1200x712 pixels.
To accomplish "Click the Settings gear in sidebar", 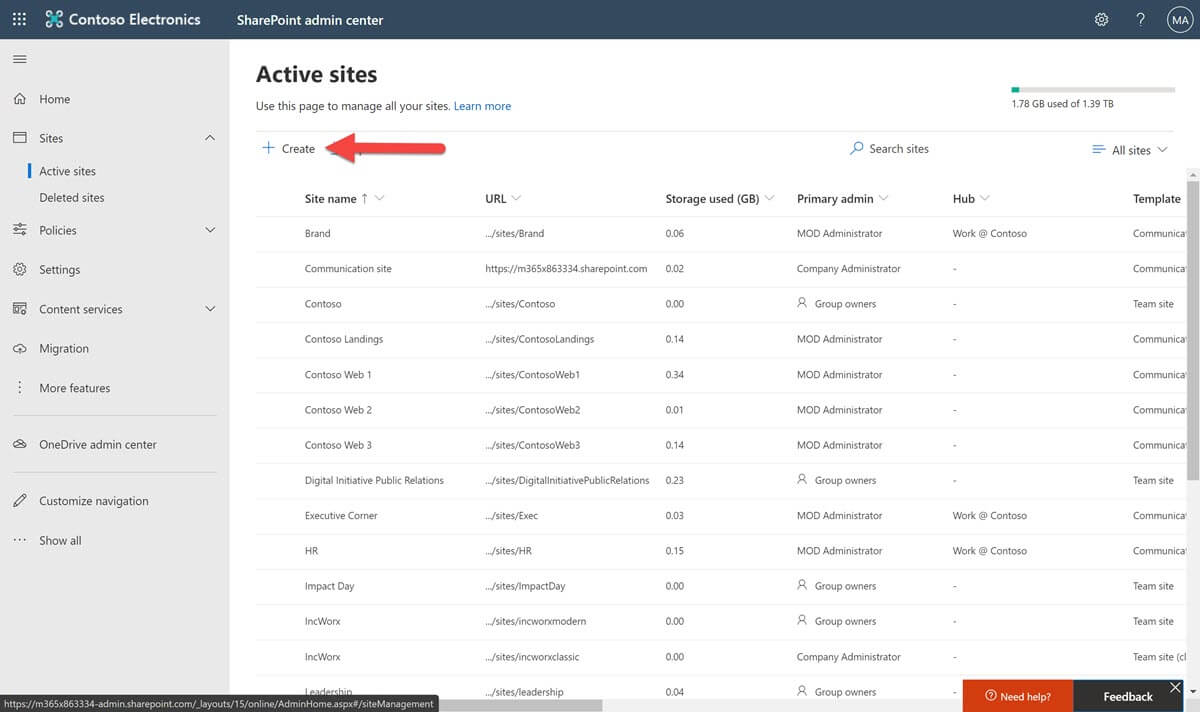I will click(19, 269).
